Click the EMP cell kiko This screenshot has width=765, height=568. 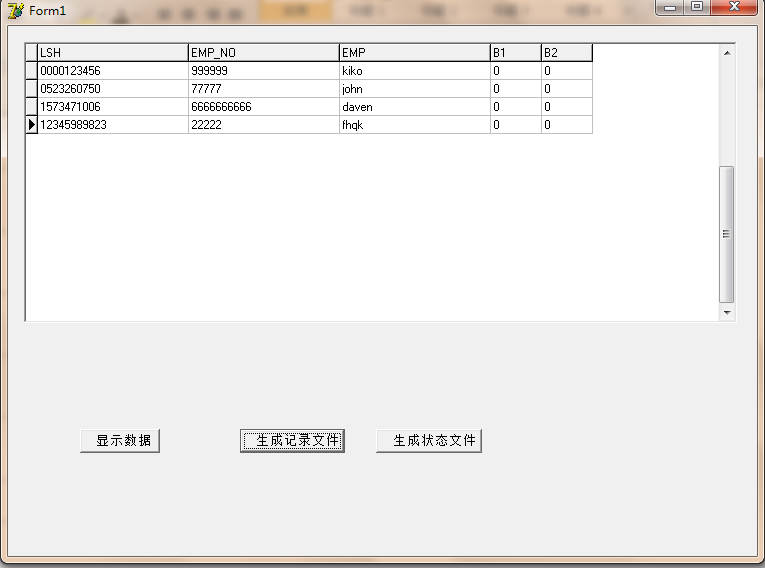point(415,71)
